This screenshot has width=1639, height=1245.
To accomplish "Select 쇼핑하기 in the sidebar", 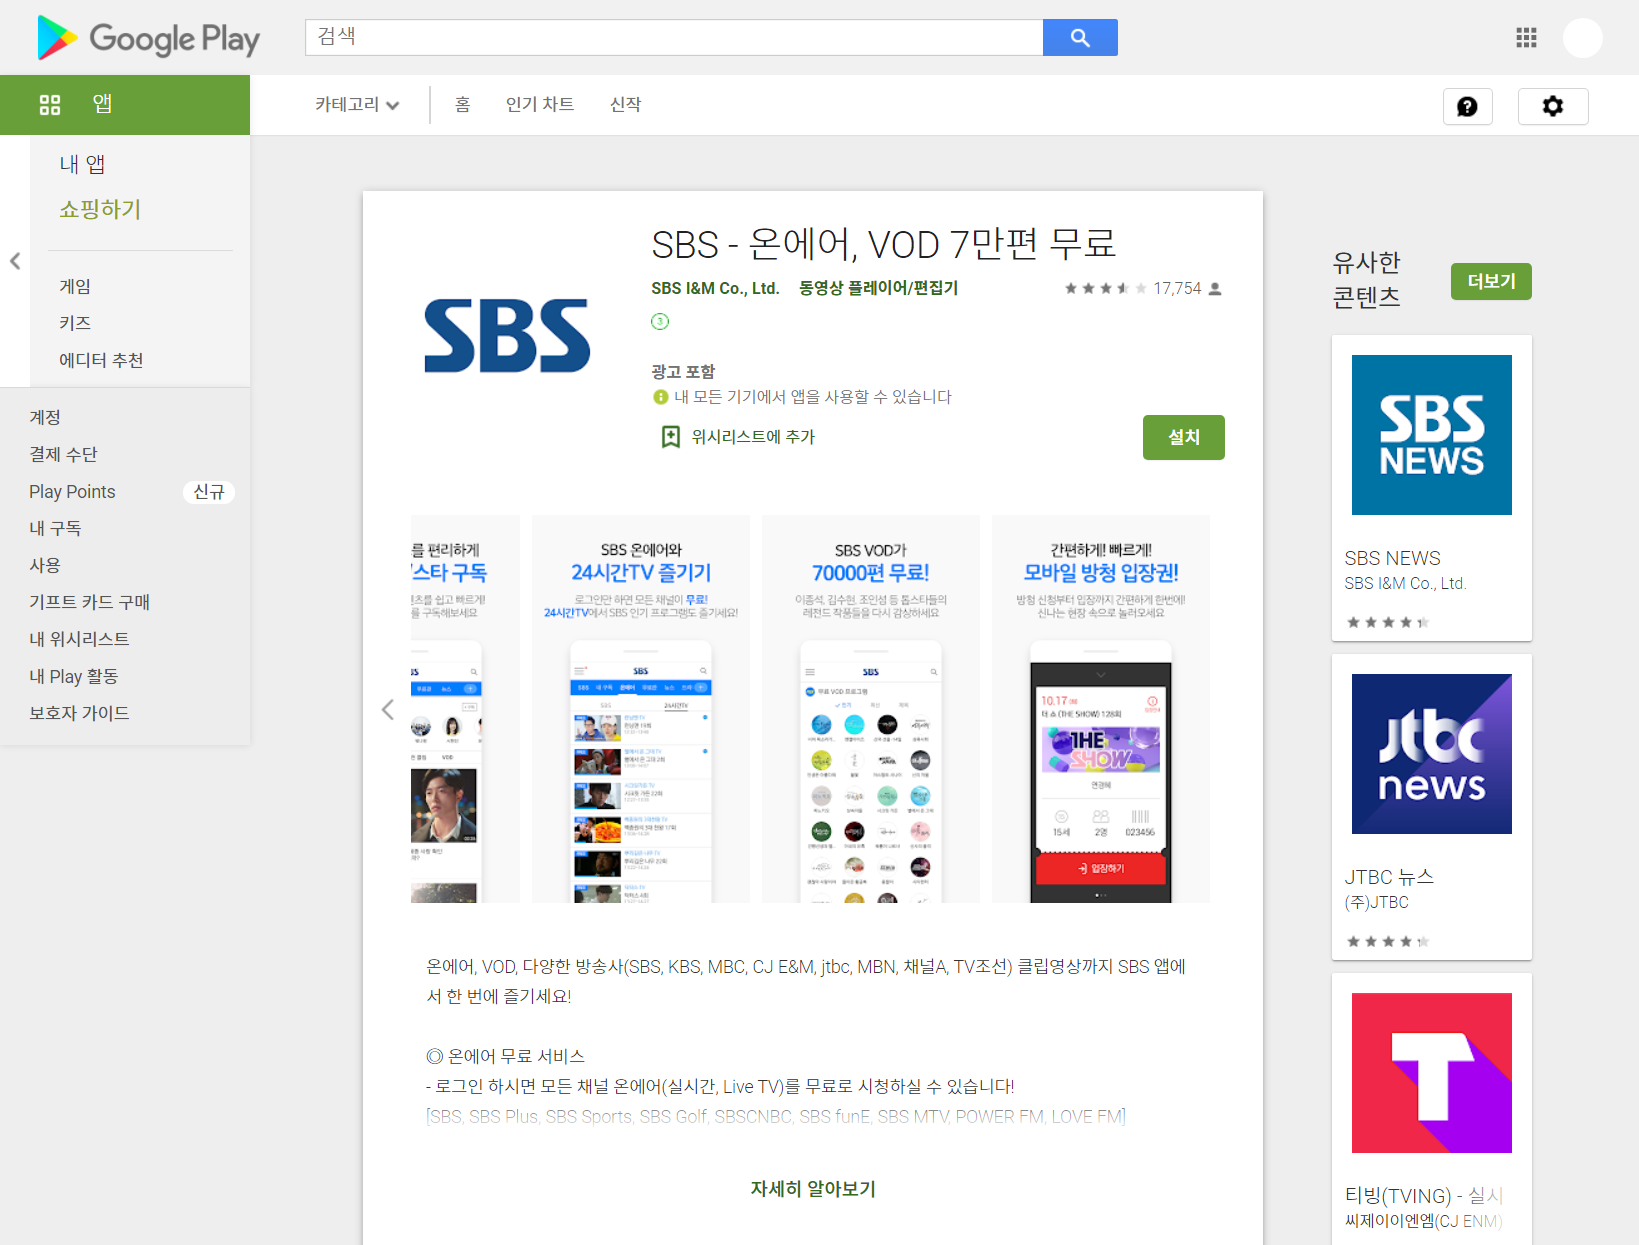I will click(100, 209).
